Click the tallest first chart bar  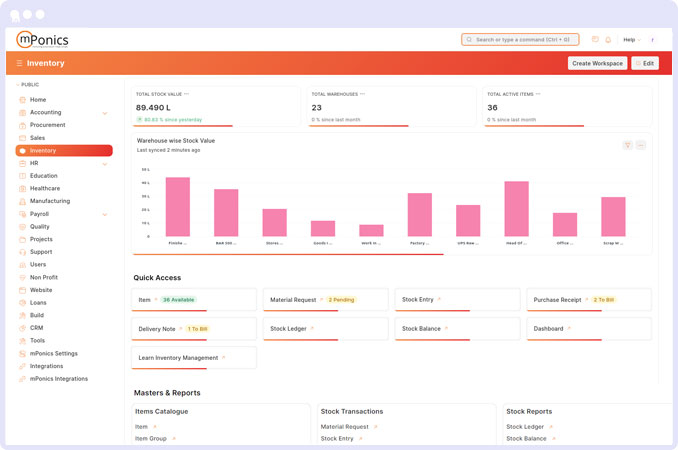click(178, 207)
